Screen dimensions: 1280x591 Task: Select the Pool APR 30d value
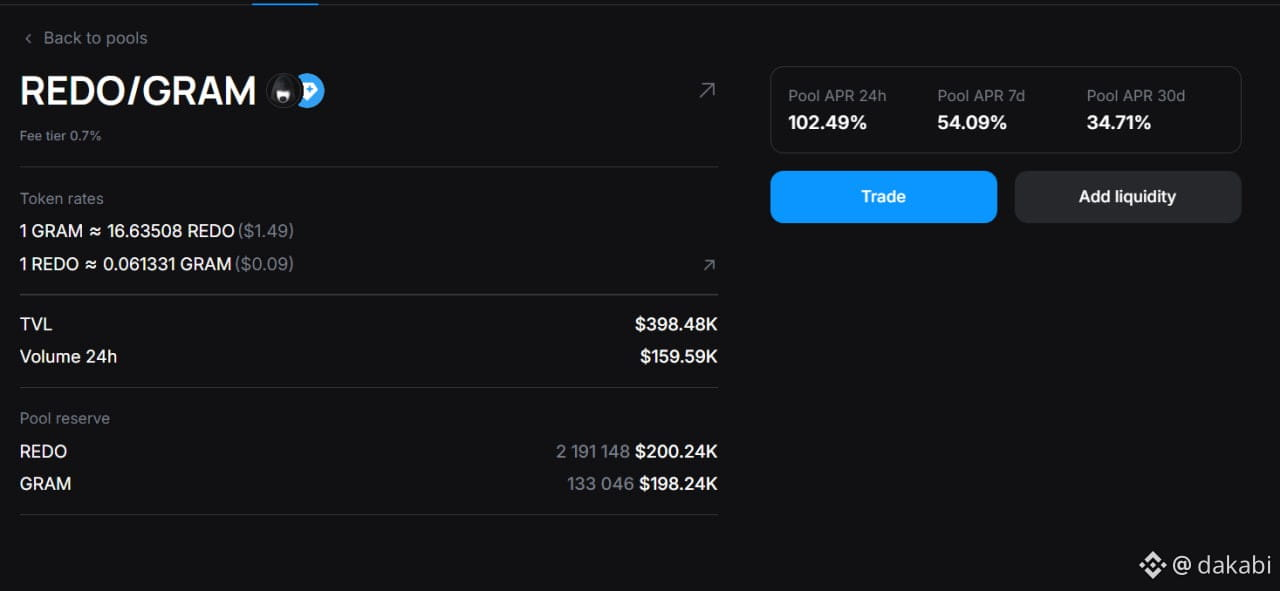(x=1119, y=123)
